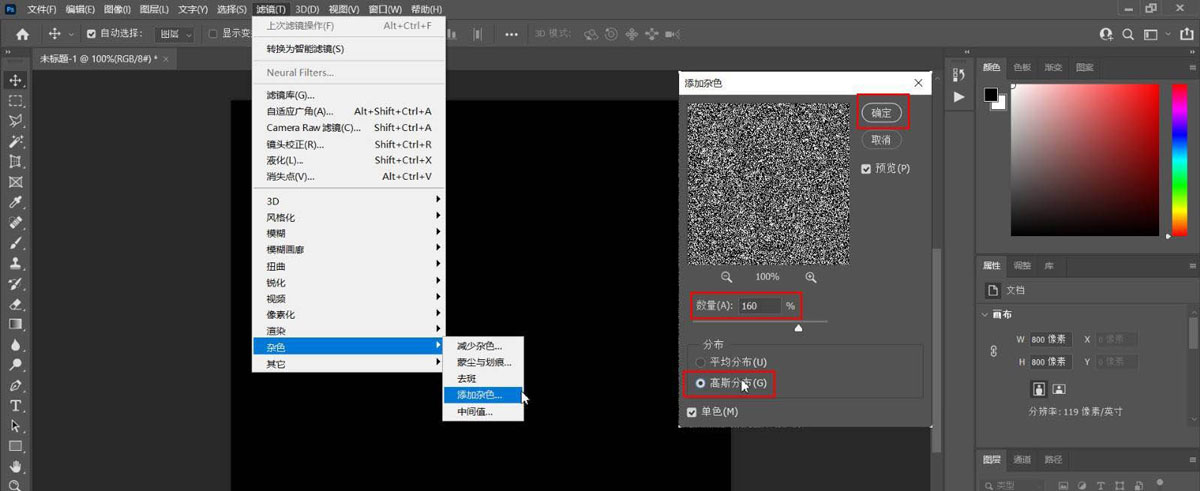Select the Polygonal Lasso tool
The width and height of the screenshot is (1200, 491).
pos(16,121)
